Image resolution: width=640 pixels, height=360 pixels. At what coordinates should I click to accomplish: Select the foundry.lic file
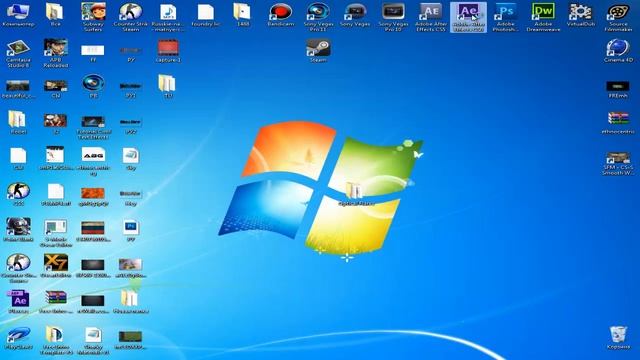[205, 15]
